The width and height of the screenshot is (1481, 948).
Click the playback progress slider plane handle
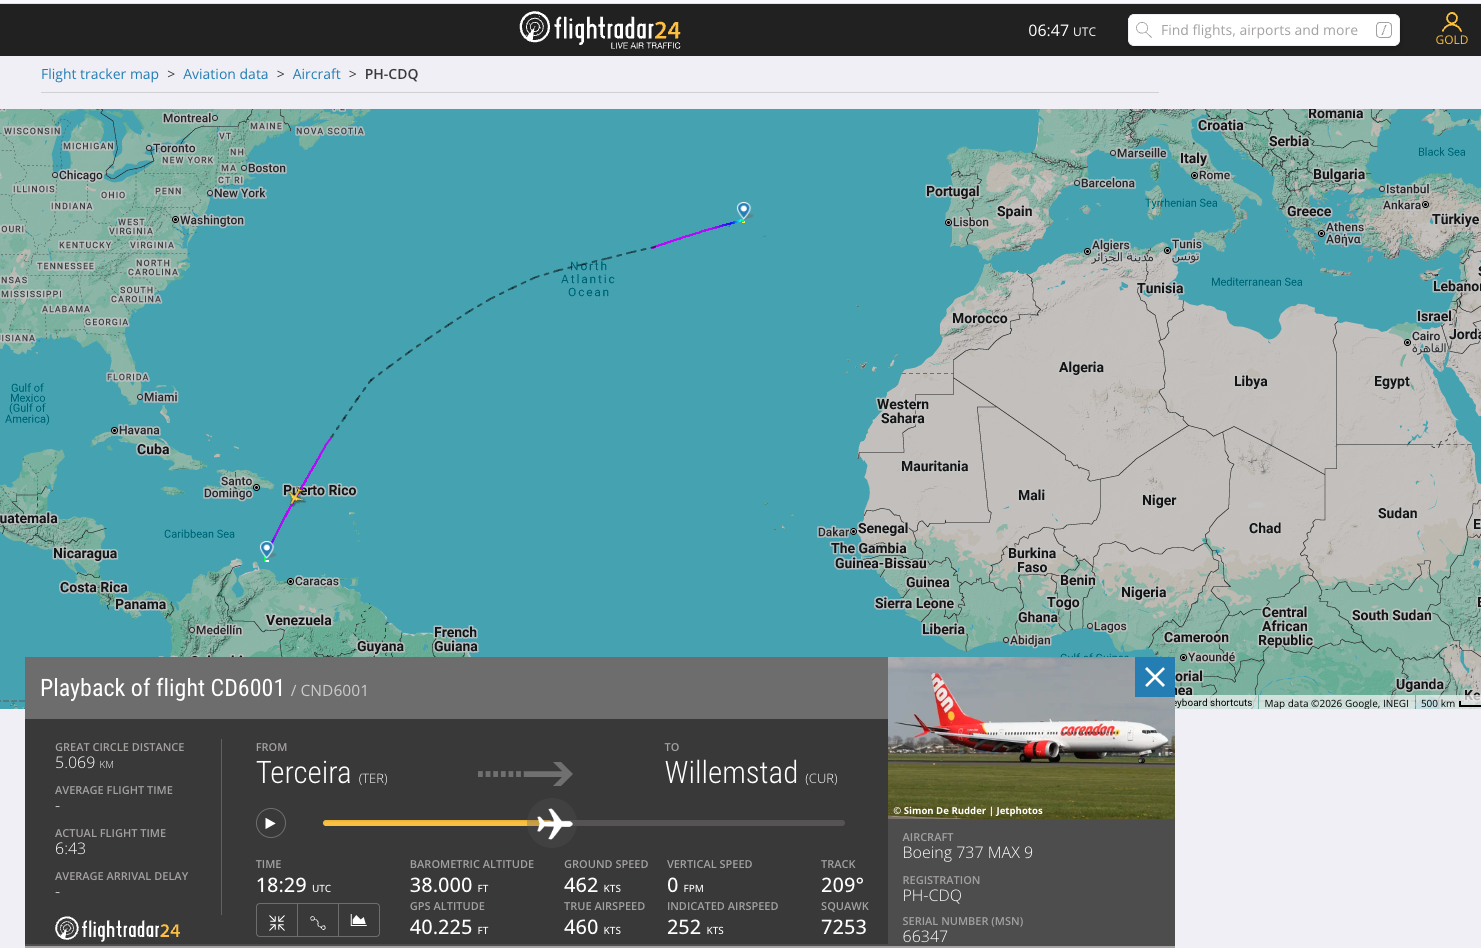pos(552,823)
